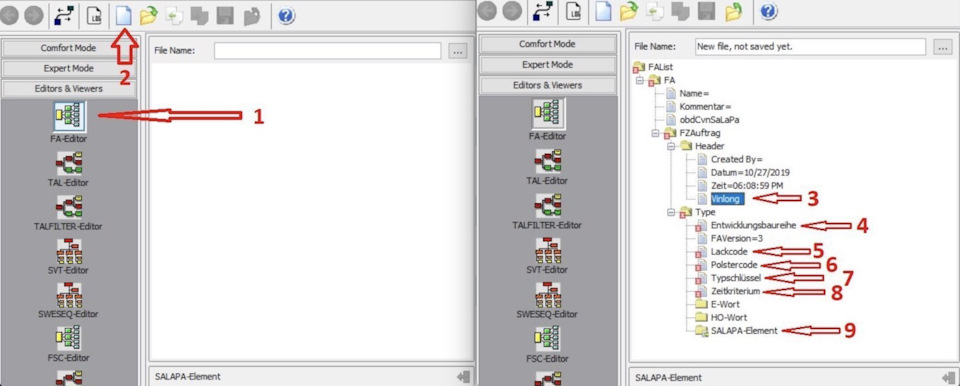Screen dimensions: 960x386
Task: Select the highlighted Vinlong tree entry
Action: tap(727, 199)
